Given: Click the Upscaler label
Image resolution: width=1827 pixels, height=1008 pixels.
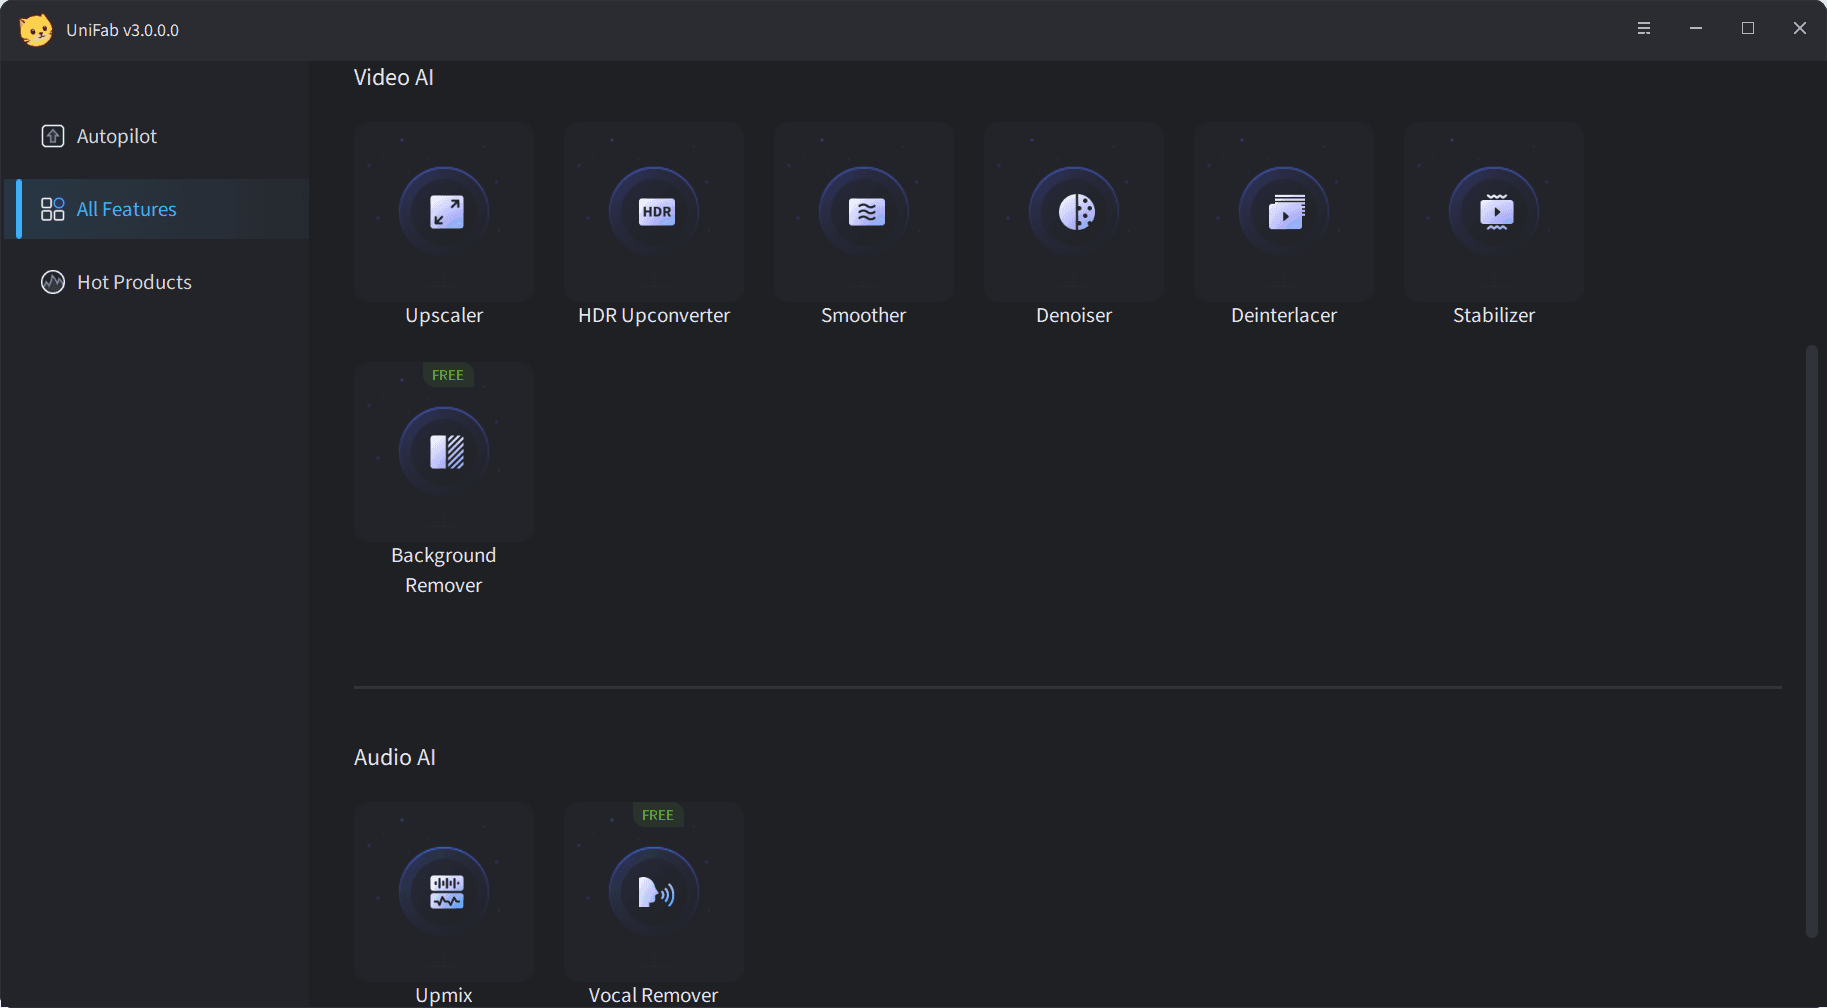Looking at the screenshot, I should click(444, 316).
